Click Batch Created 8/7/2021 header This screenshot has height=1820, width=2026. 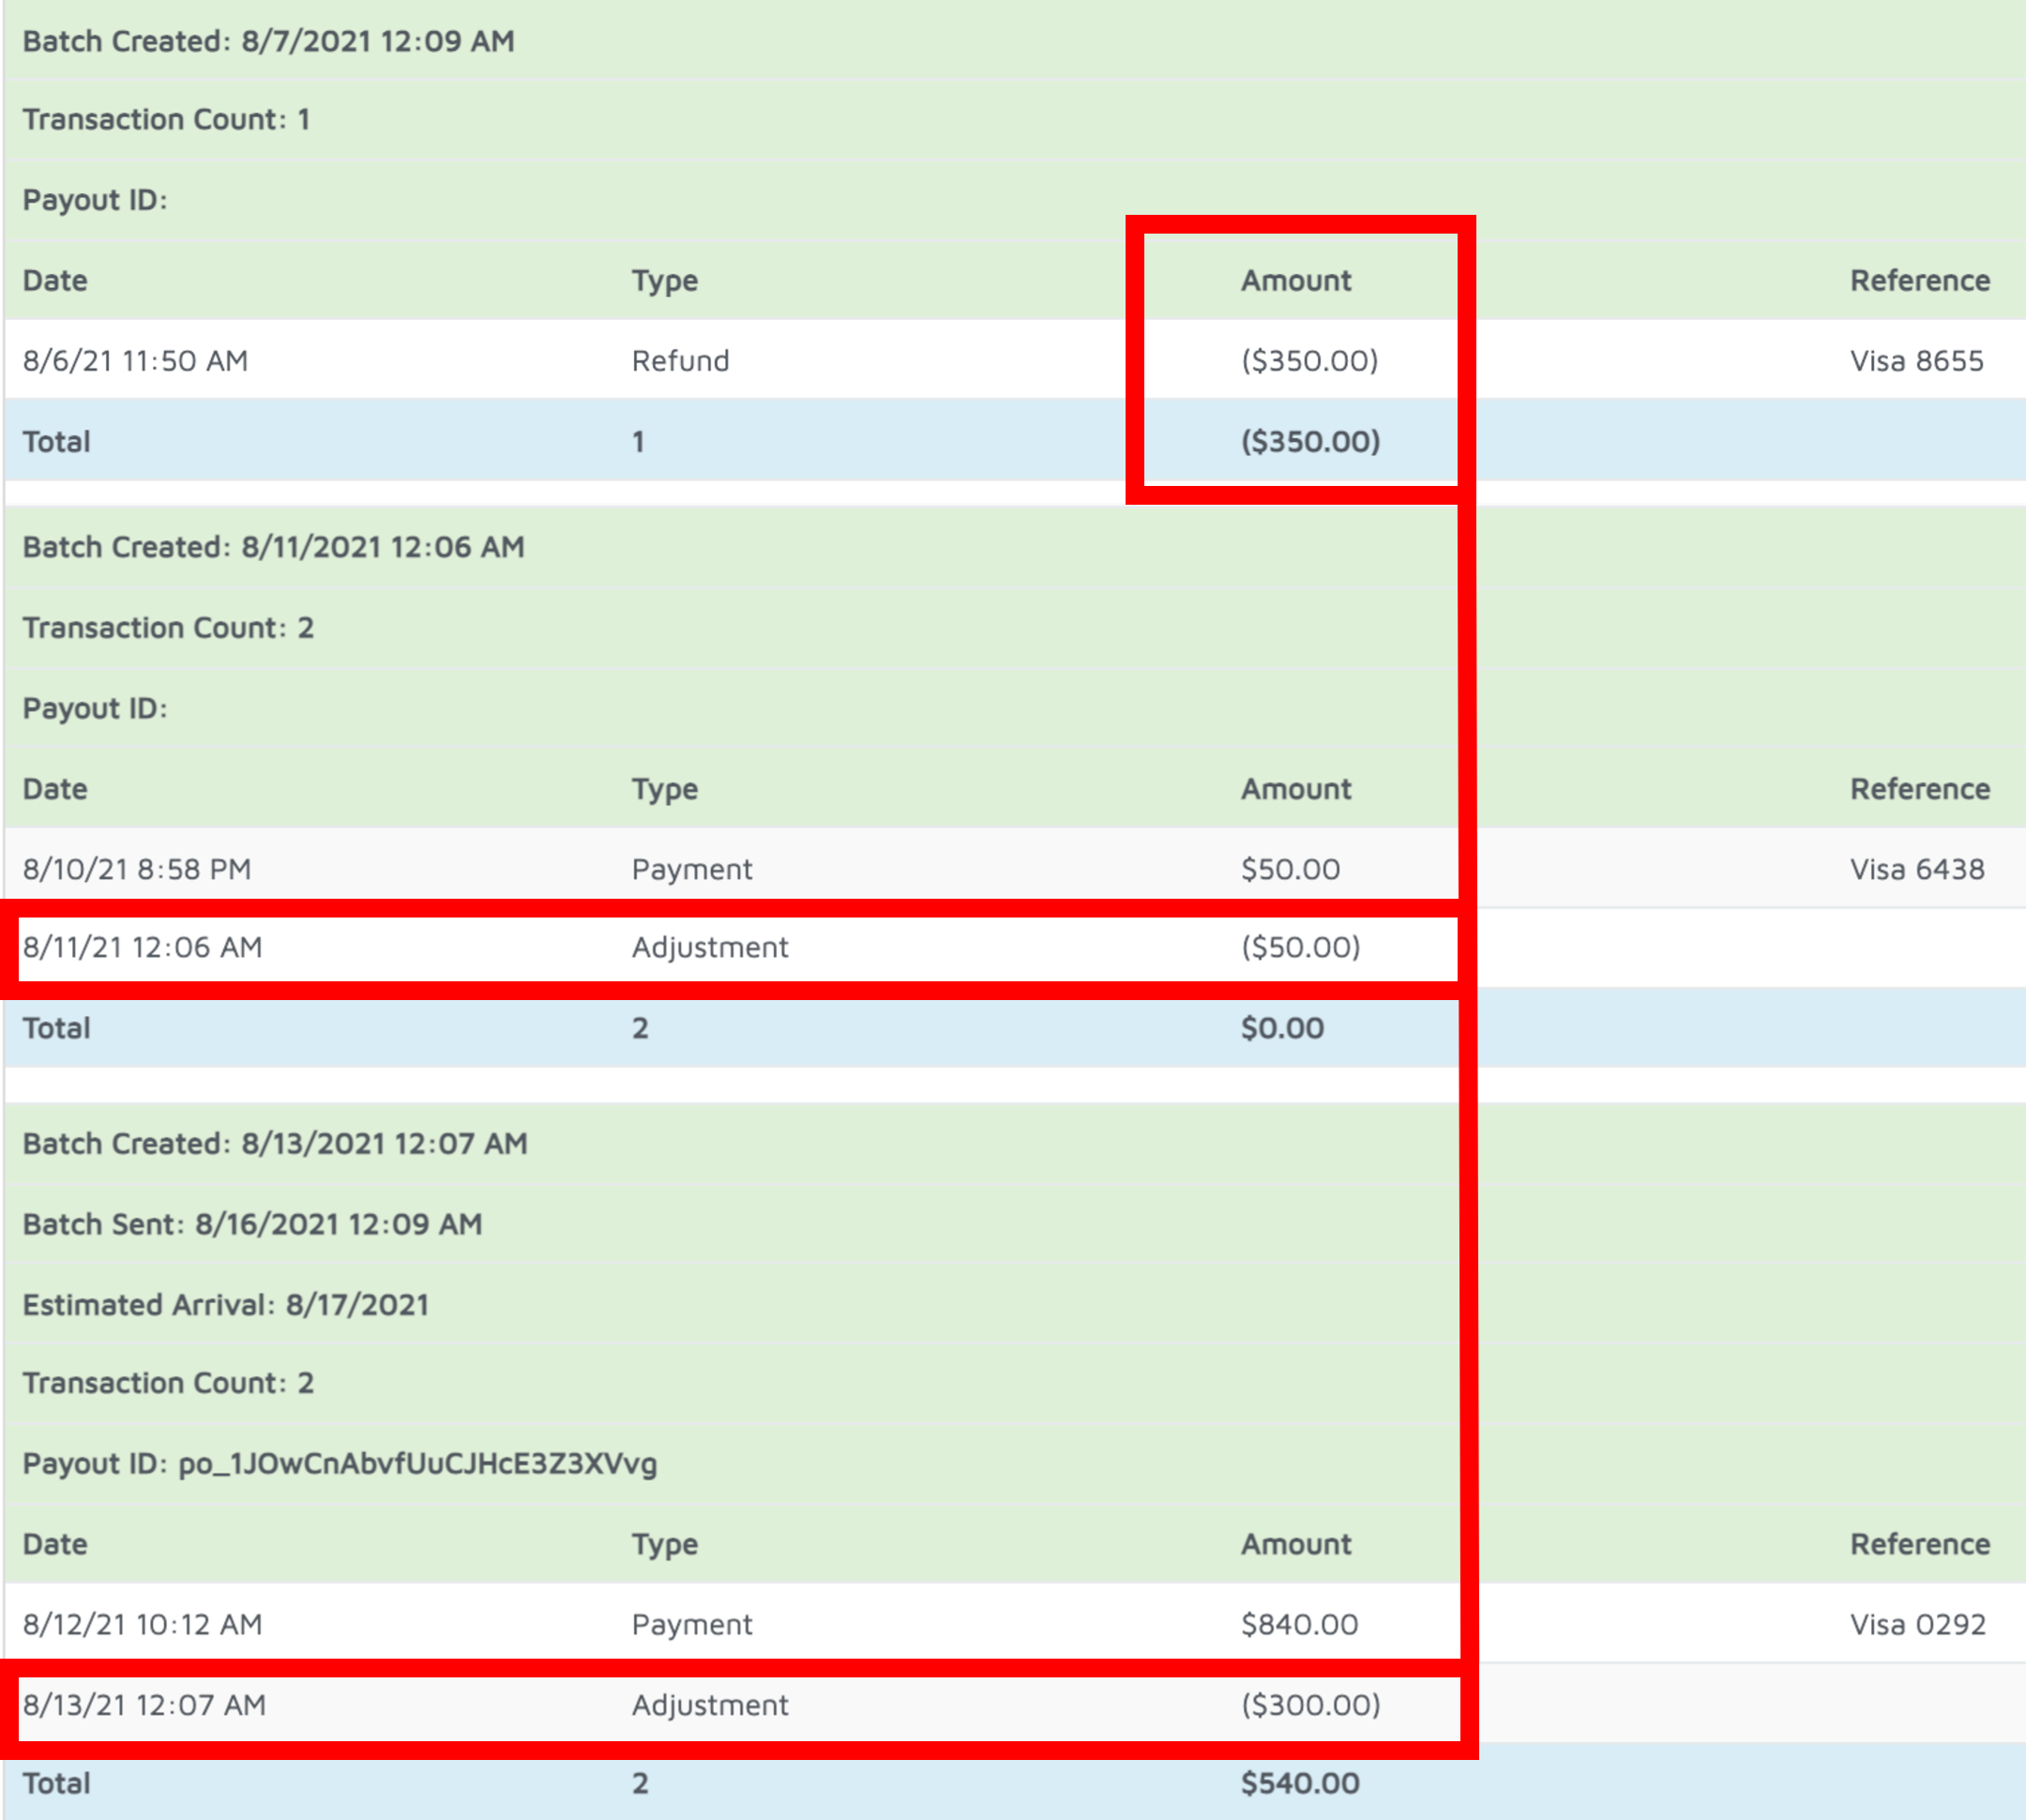tap(268, 41)
